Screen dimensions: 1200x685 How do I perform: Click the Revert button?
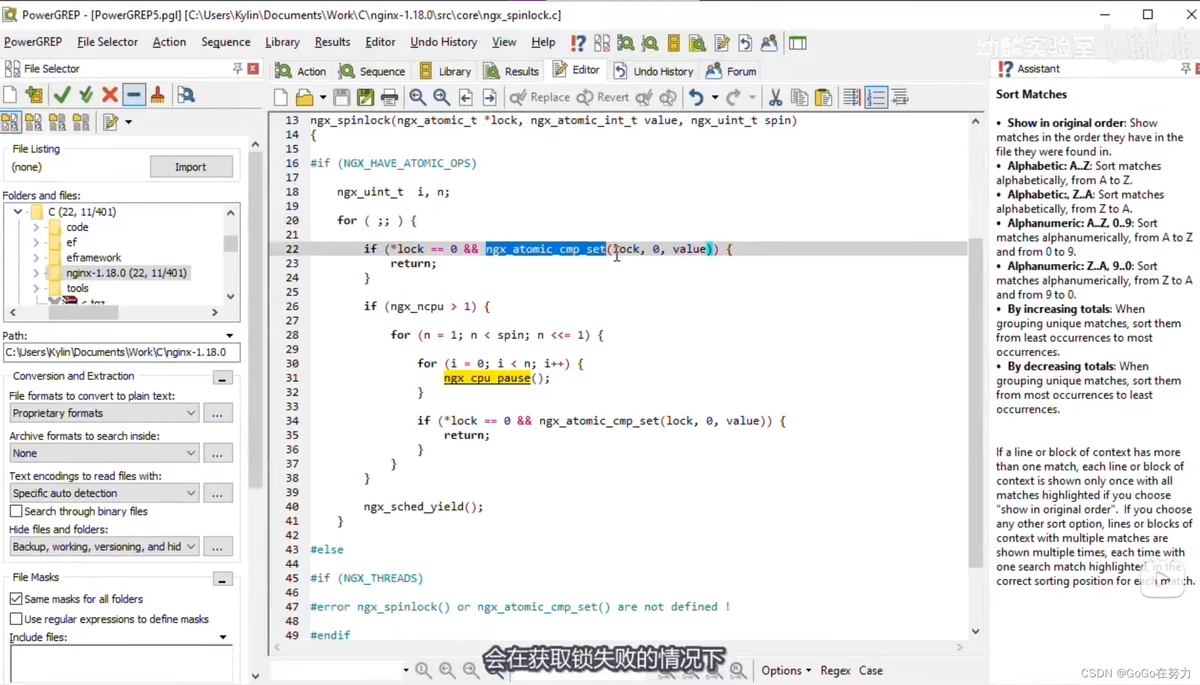click(603, 97)
